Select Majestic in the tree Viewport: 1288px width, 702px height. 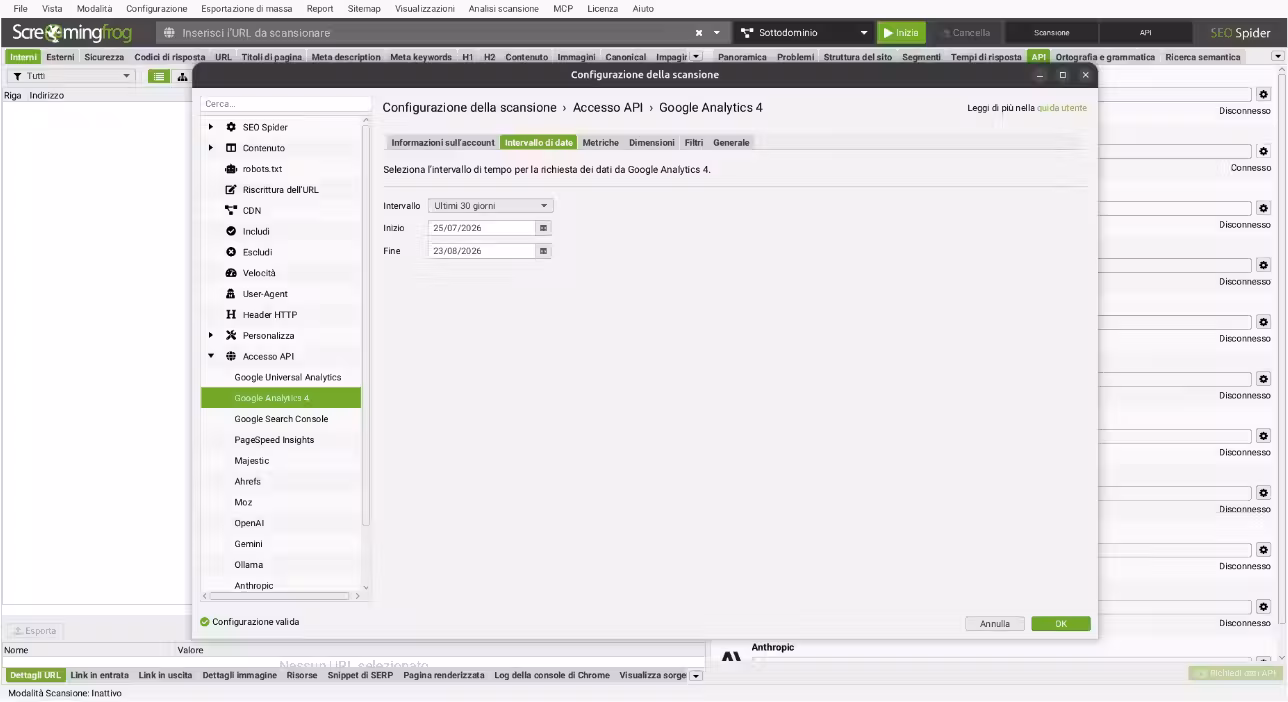(x=252, y=461)
